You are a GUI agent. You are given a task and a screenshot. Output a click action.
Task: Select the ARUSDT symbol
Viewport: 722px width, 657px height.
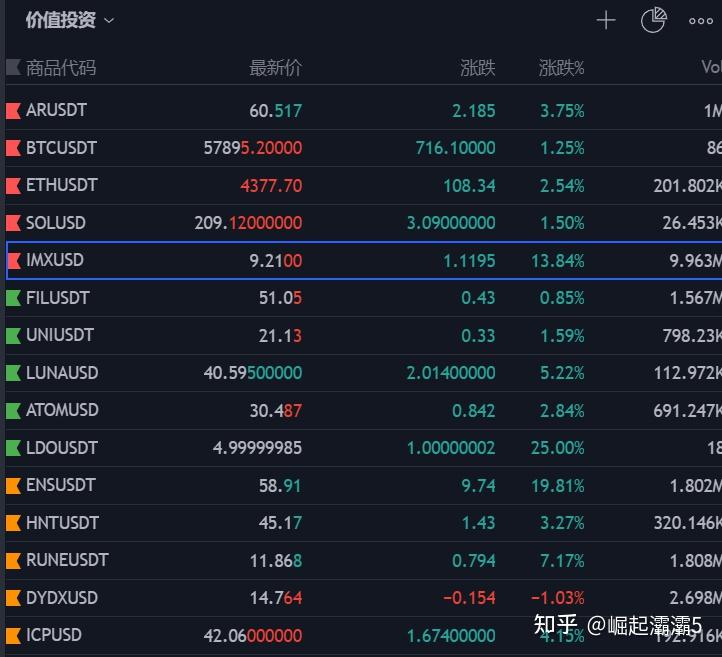click(x=56, y=110)
